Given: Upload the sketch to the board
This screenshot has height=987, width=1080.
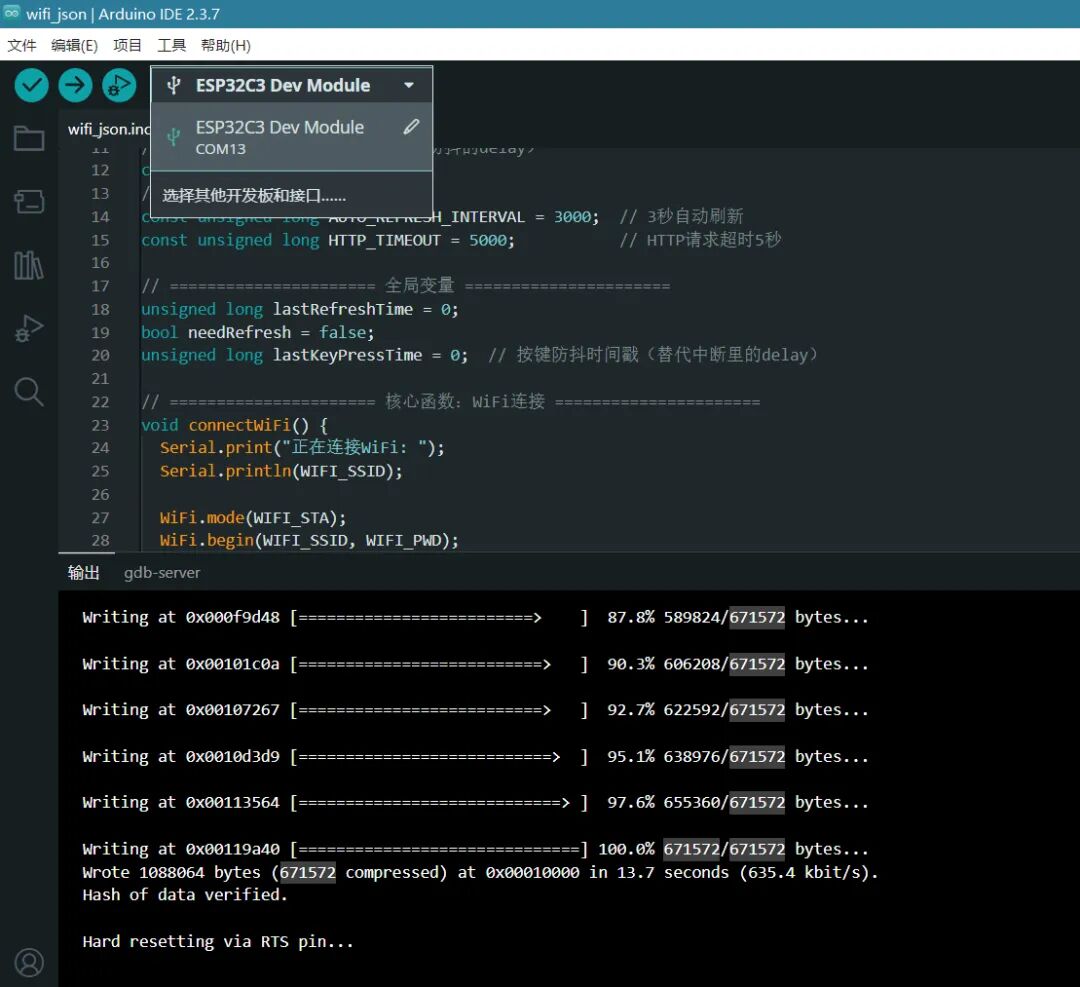Looking at the screenshot, I should click(x=75, y=85).
